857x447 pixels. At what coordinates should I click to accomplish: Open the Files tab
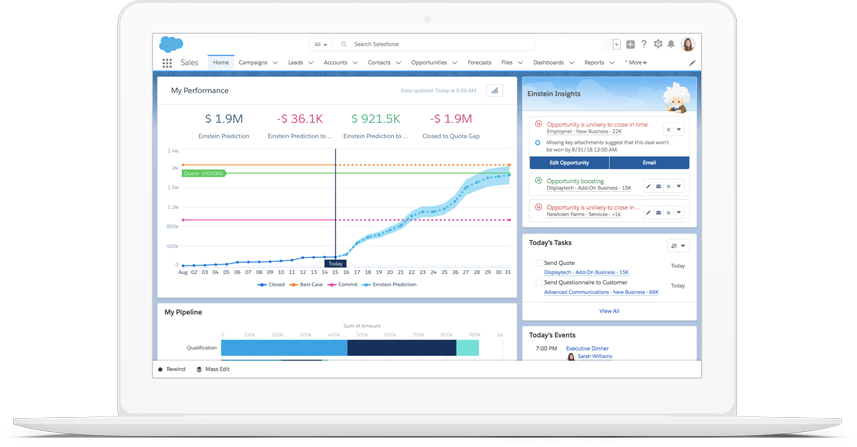click(x=507, y=63)
